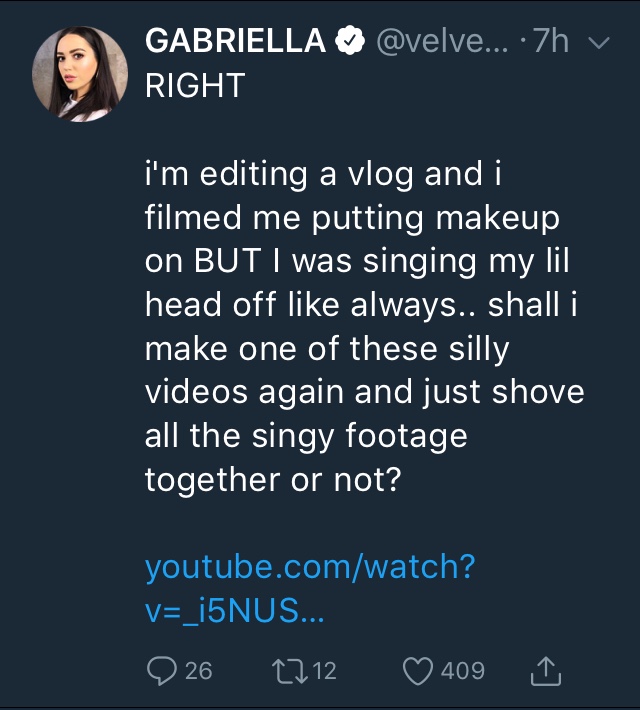Click the word RIGHT in the tweet

(x=195, y=86)
